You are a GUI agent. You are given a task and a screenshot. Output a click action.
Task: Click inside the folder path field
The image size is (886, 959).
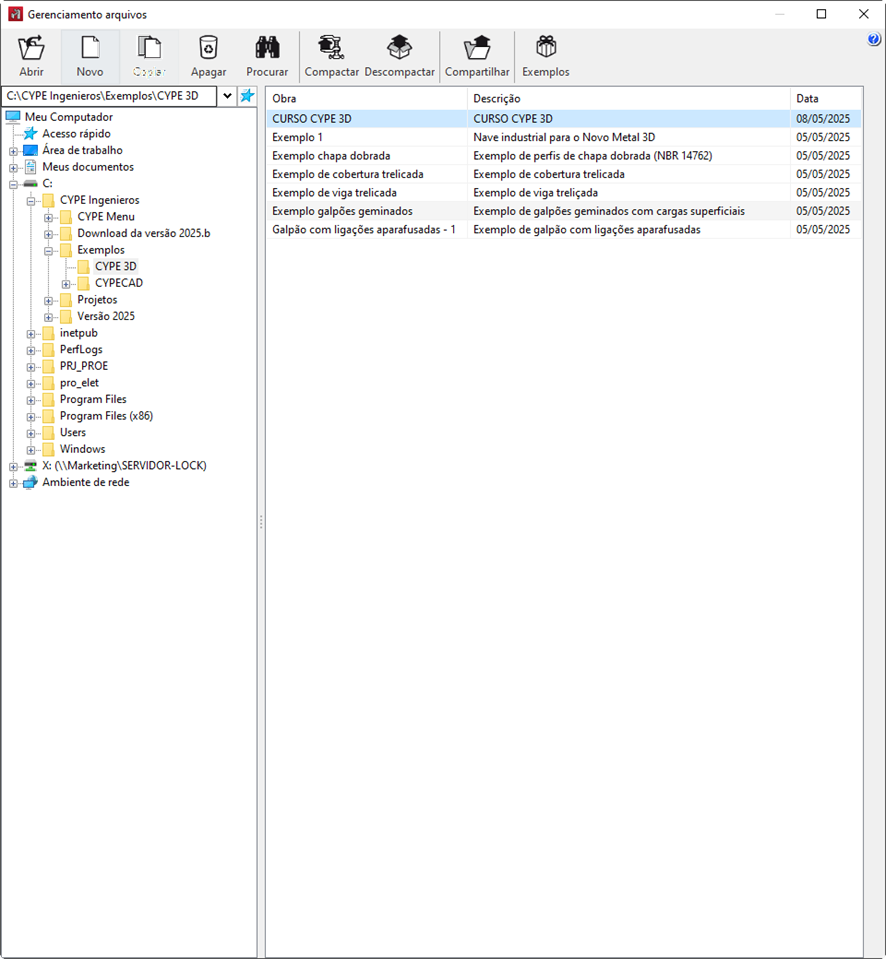(110, 96)
